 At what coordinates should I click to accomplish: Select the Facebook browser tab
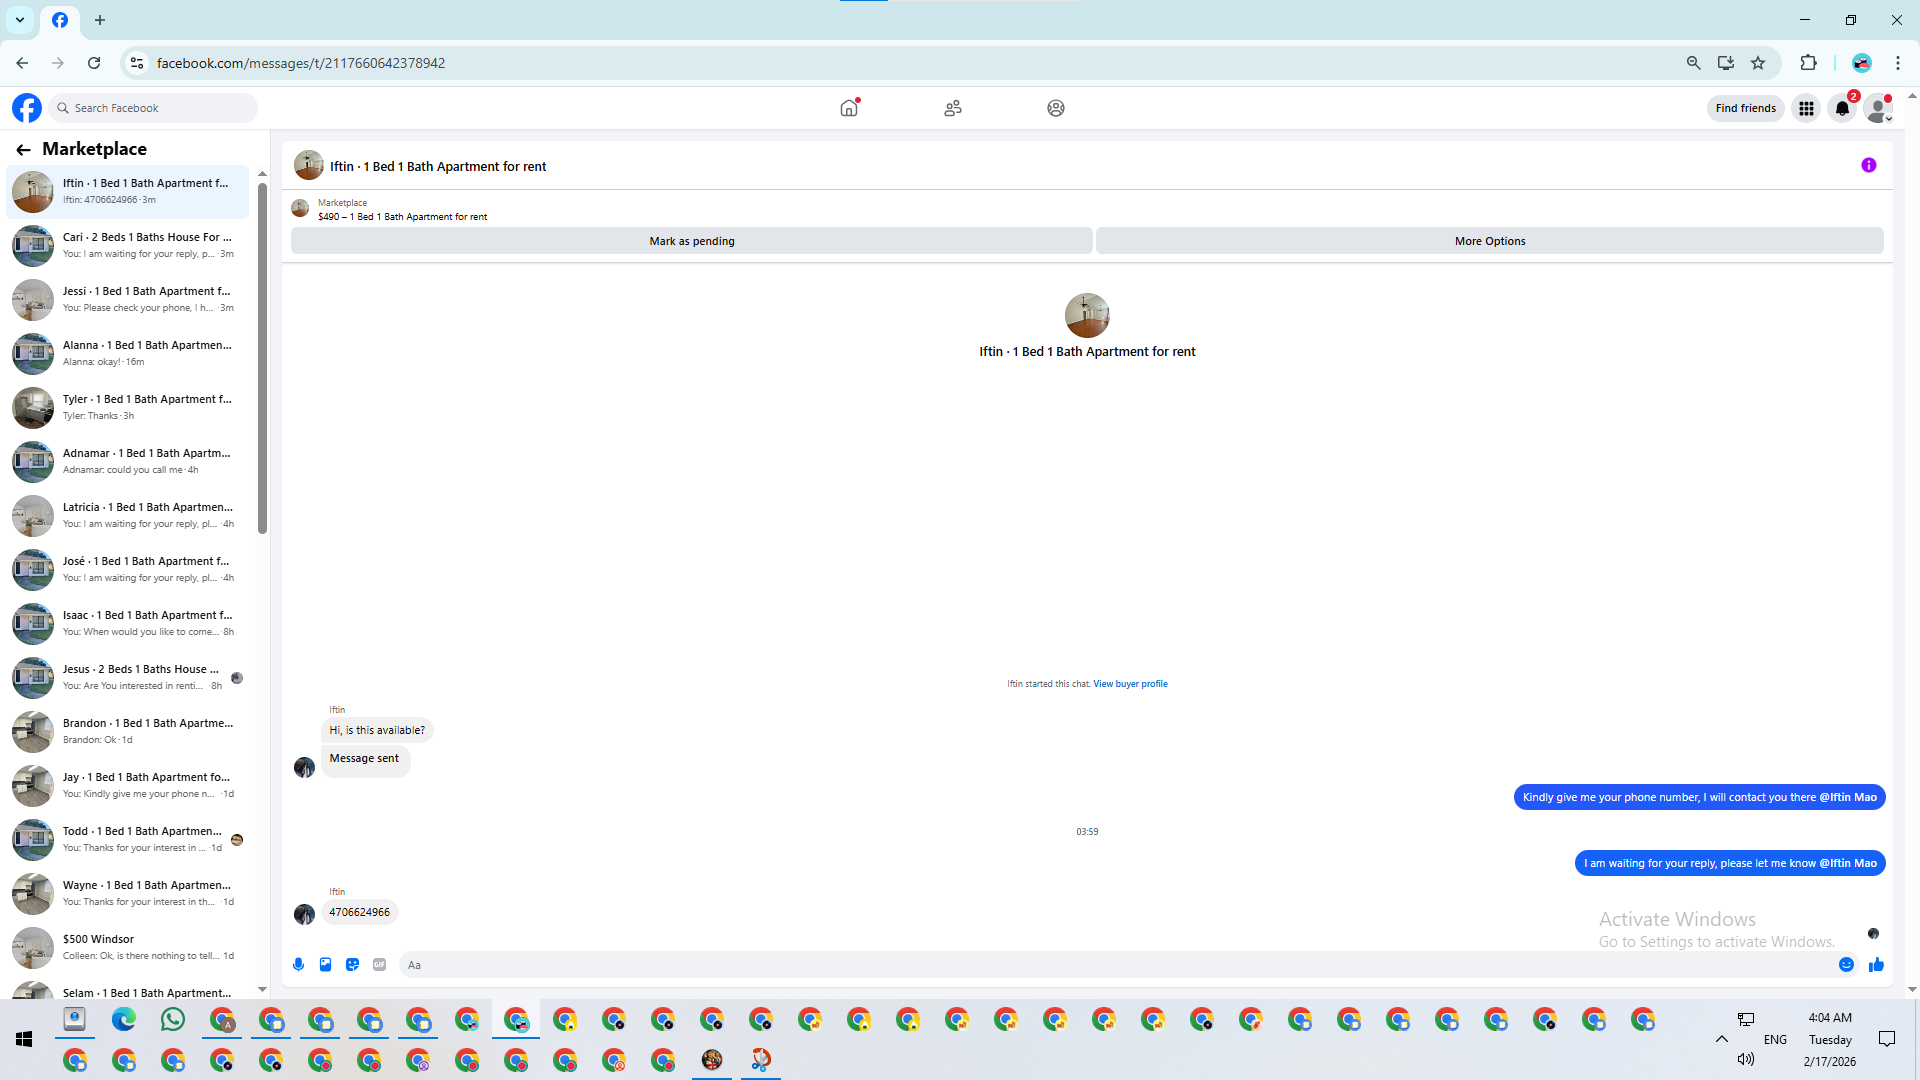[60, 20]
